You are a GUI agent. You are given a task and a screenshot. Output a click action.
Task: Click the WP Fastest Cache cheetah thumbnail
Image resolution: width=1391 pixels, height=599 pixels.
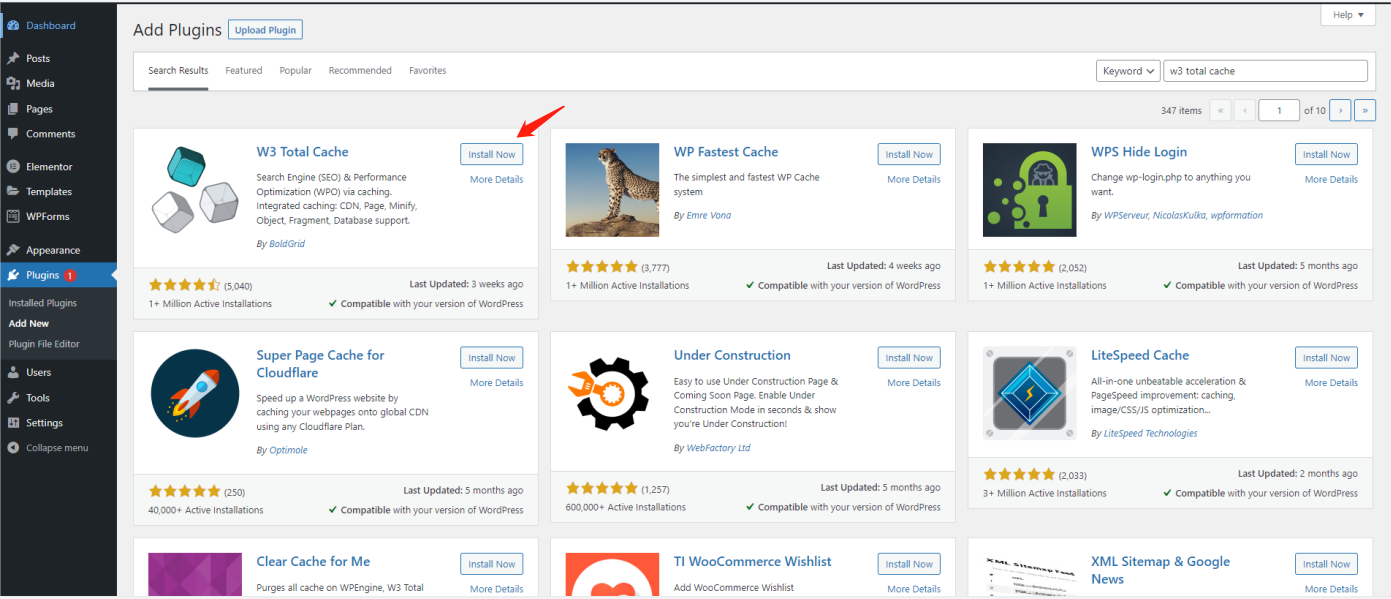click(612, 190)
